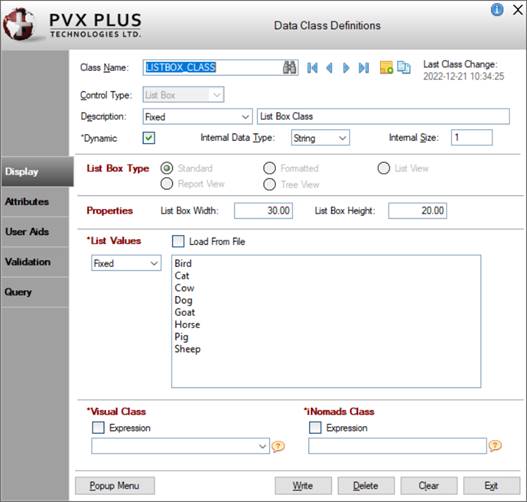The image size is (527, 502).
Task: Expand the Internal Data Type String dropdown
Action: (320, 138)
